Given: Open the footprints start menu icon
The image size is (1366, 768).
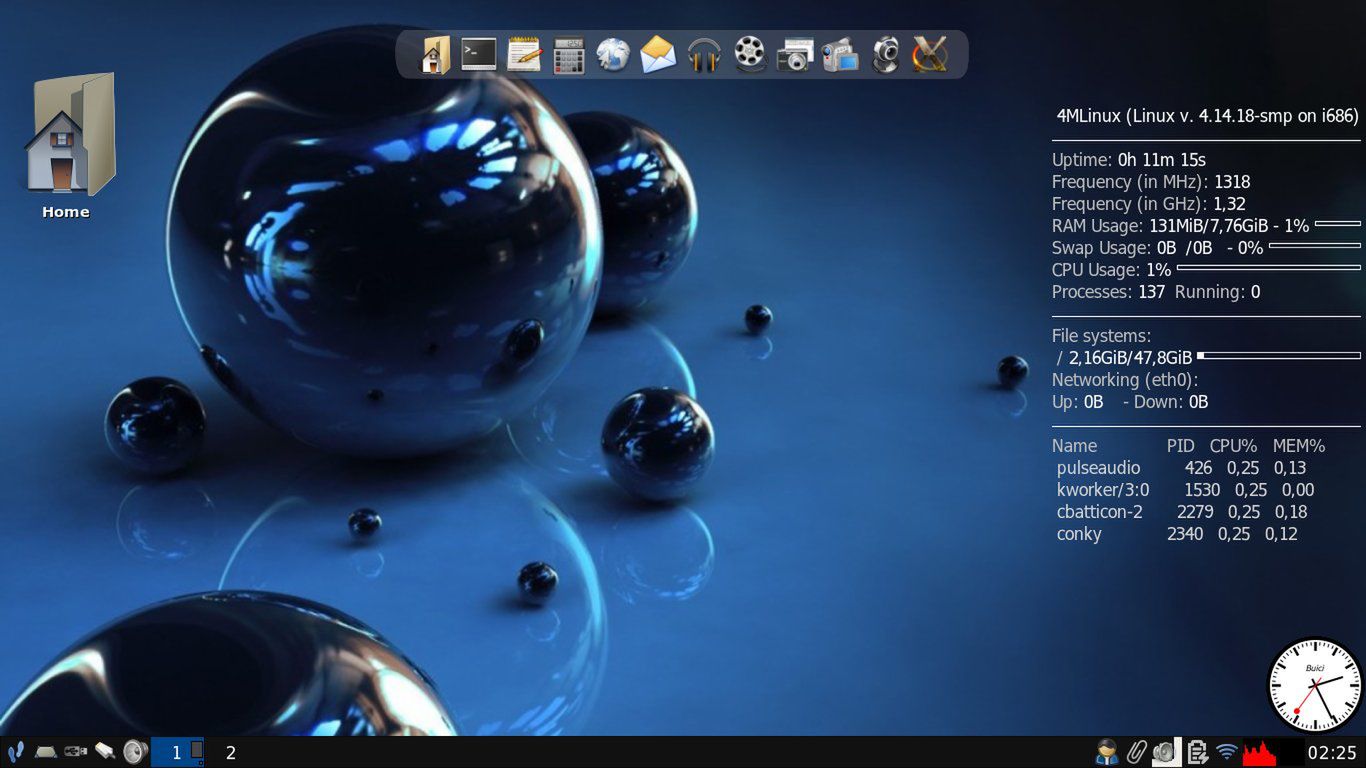Looking at the screenshot, I should pos(15,752).
